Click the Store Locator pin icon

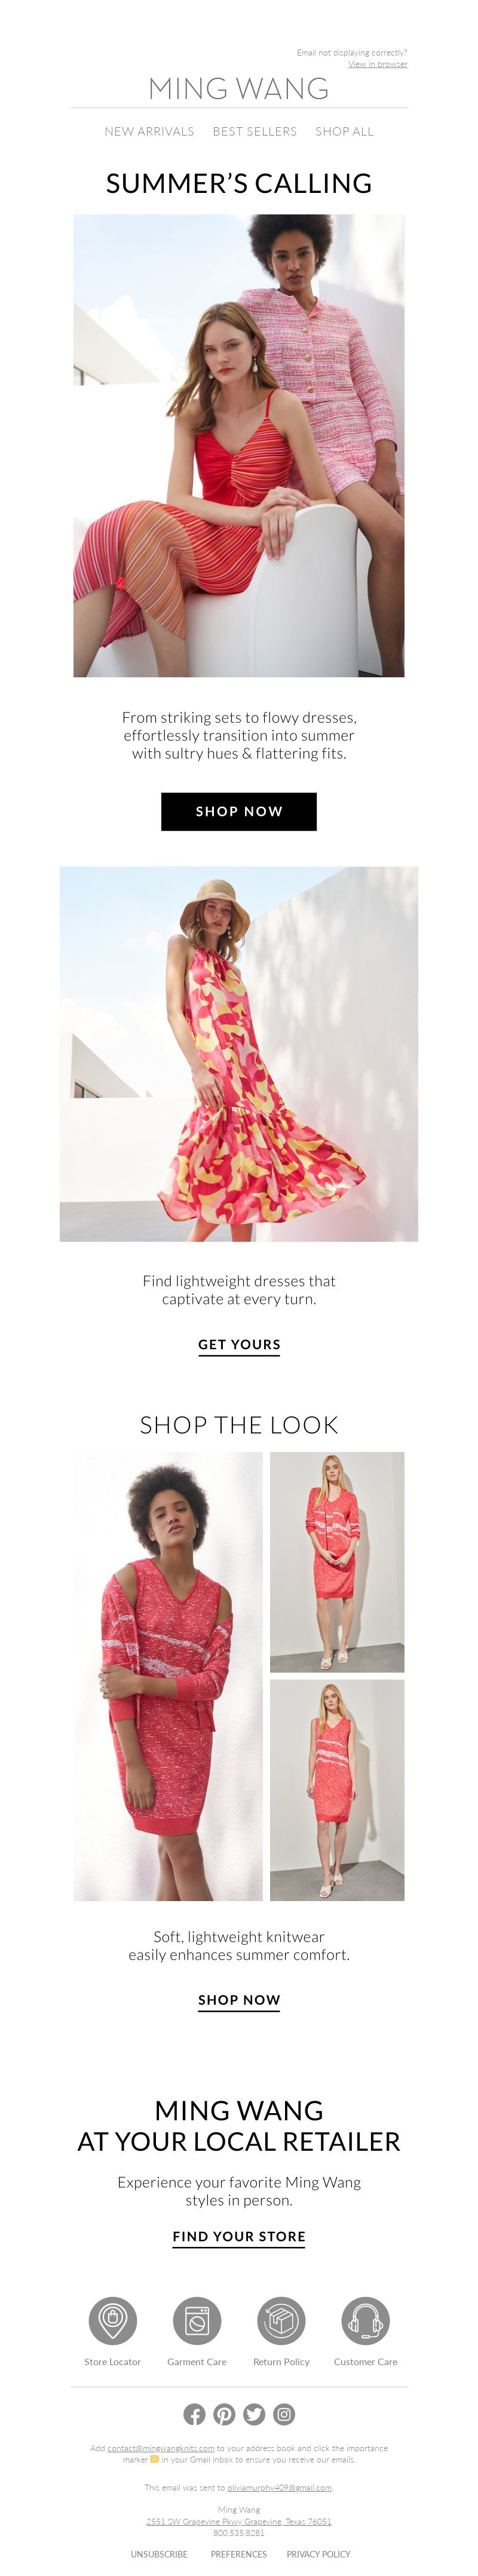click(x=112, y=2321)
